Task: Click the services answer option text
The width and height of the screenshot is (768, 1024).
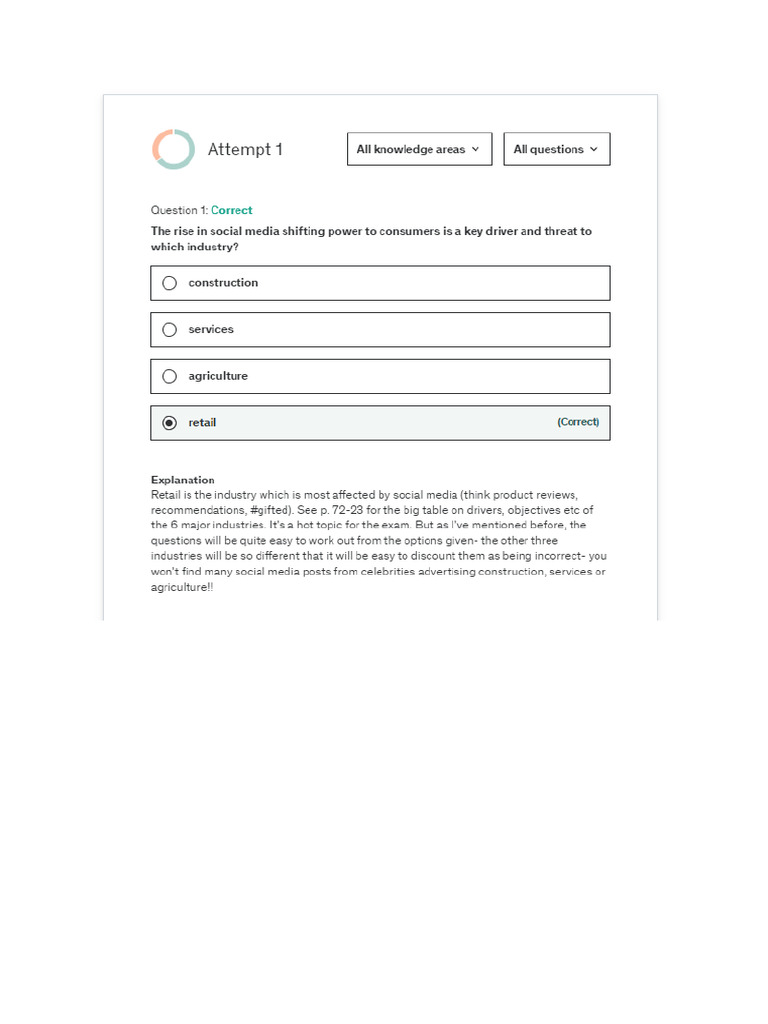Action: pos(211,330)
